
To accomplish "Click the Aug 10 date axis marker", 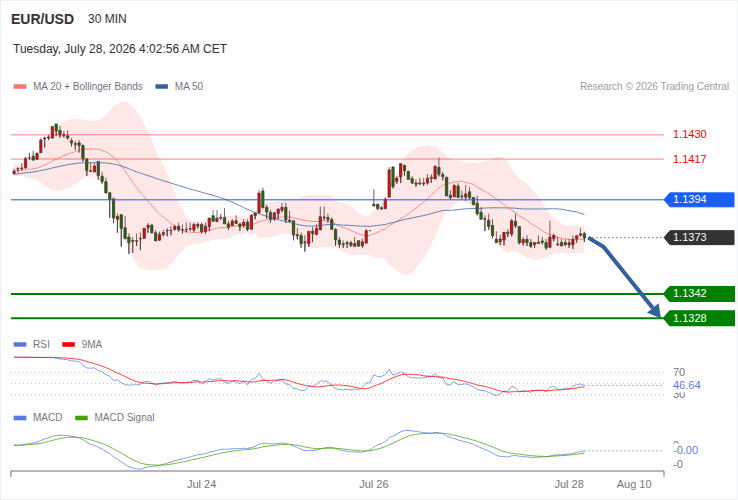I will (634, 484).
